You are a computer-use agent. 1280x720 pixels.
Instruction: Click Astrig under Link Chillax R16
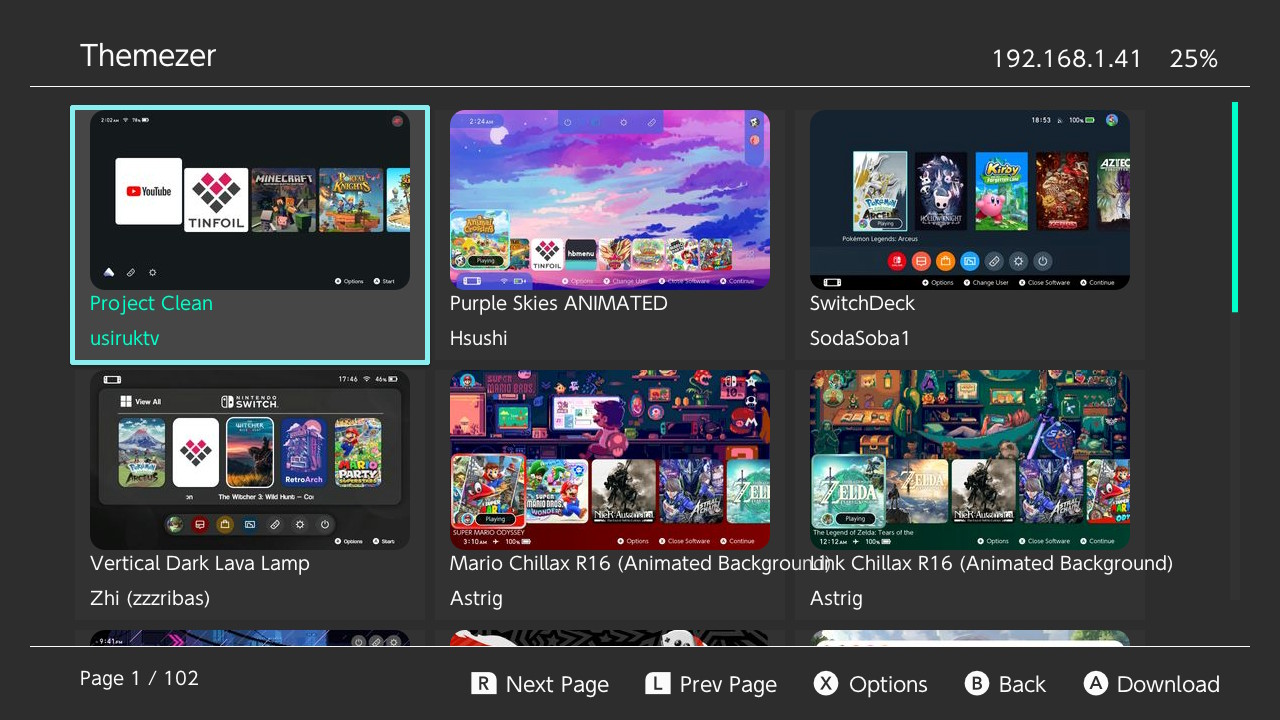pos(836,598)
